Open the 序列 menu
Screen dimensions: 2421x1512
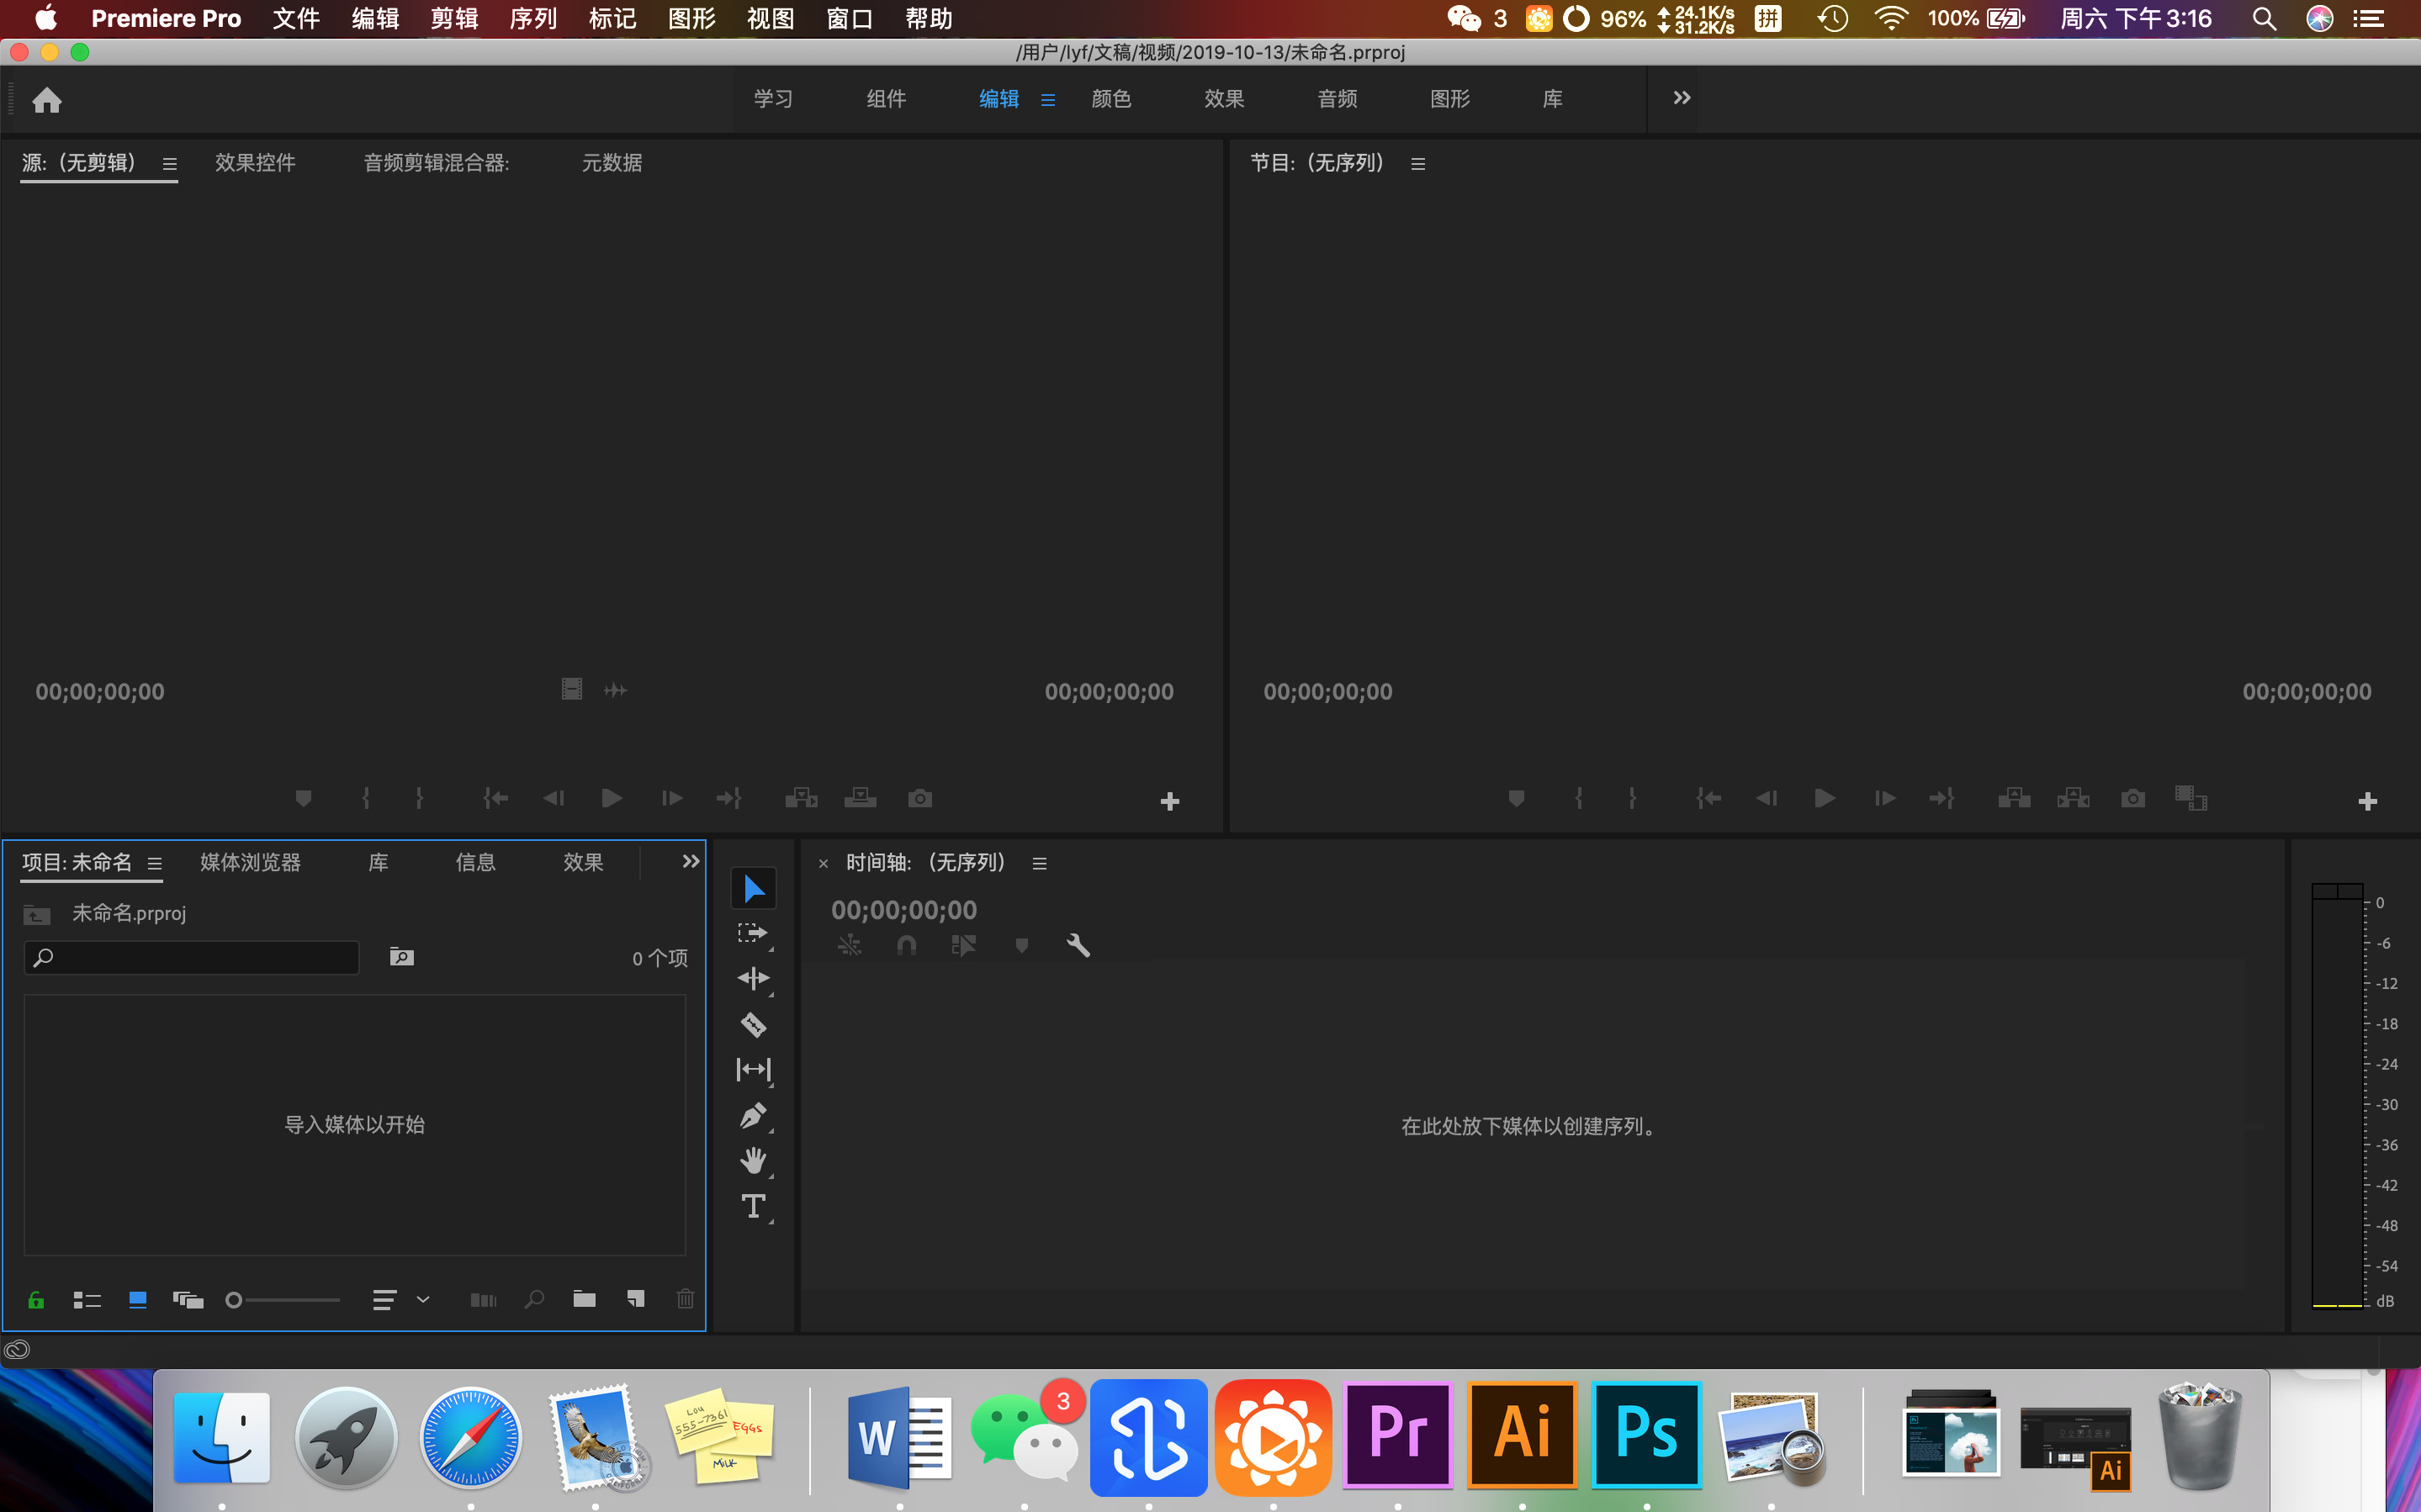[533, 19]
